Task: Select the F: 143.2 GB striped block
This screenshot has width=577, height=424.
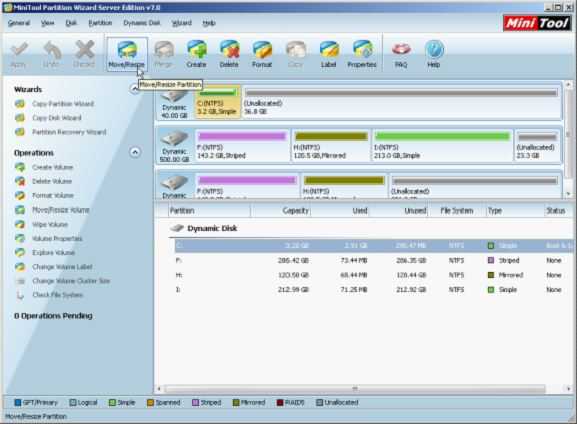Action: coord(242,145)
